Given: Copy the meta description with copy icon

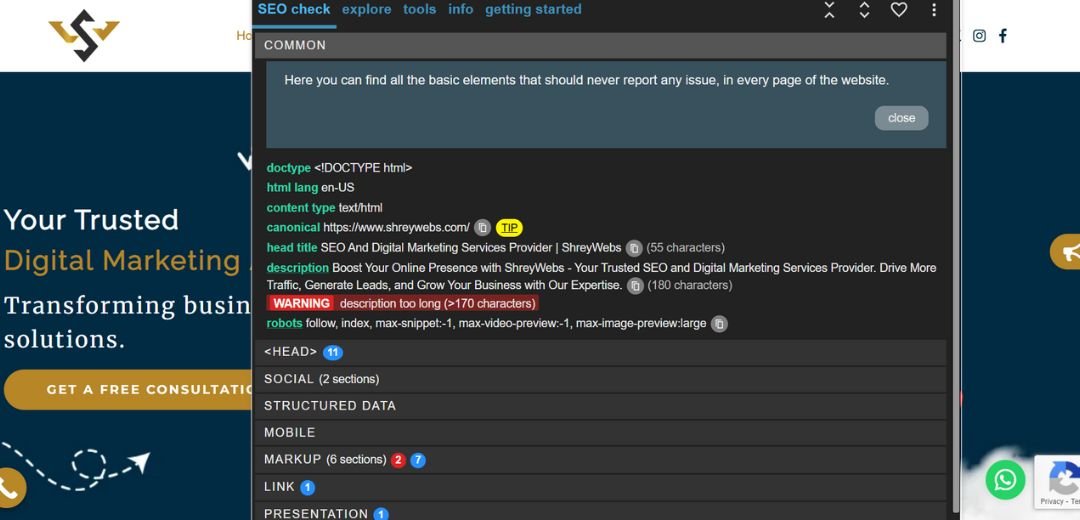Looking at the screenshot, I should pos(635,285).
